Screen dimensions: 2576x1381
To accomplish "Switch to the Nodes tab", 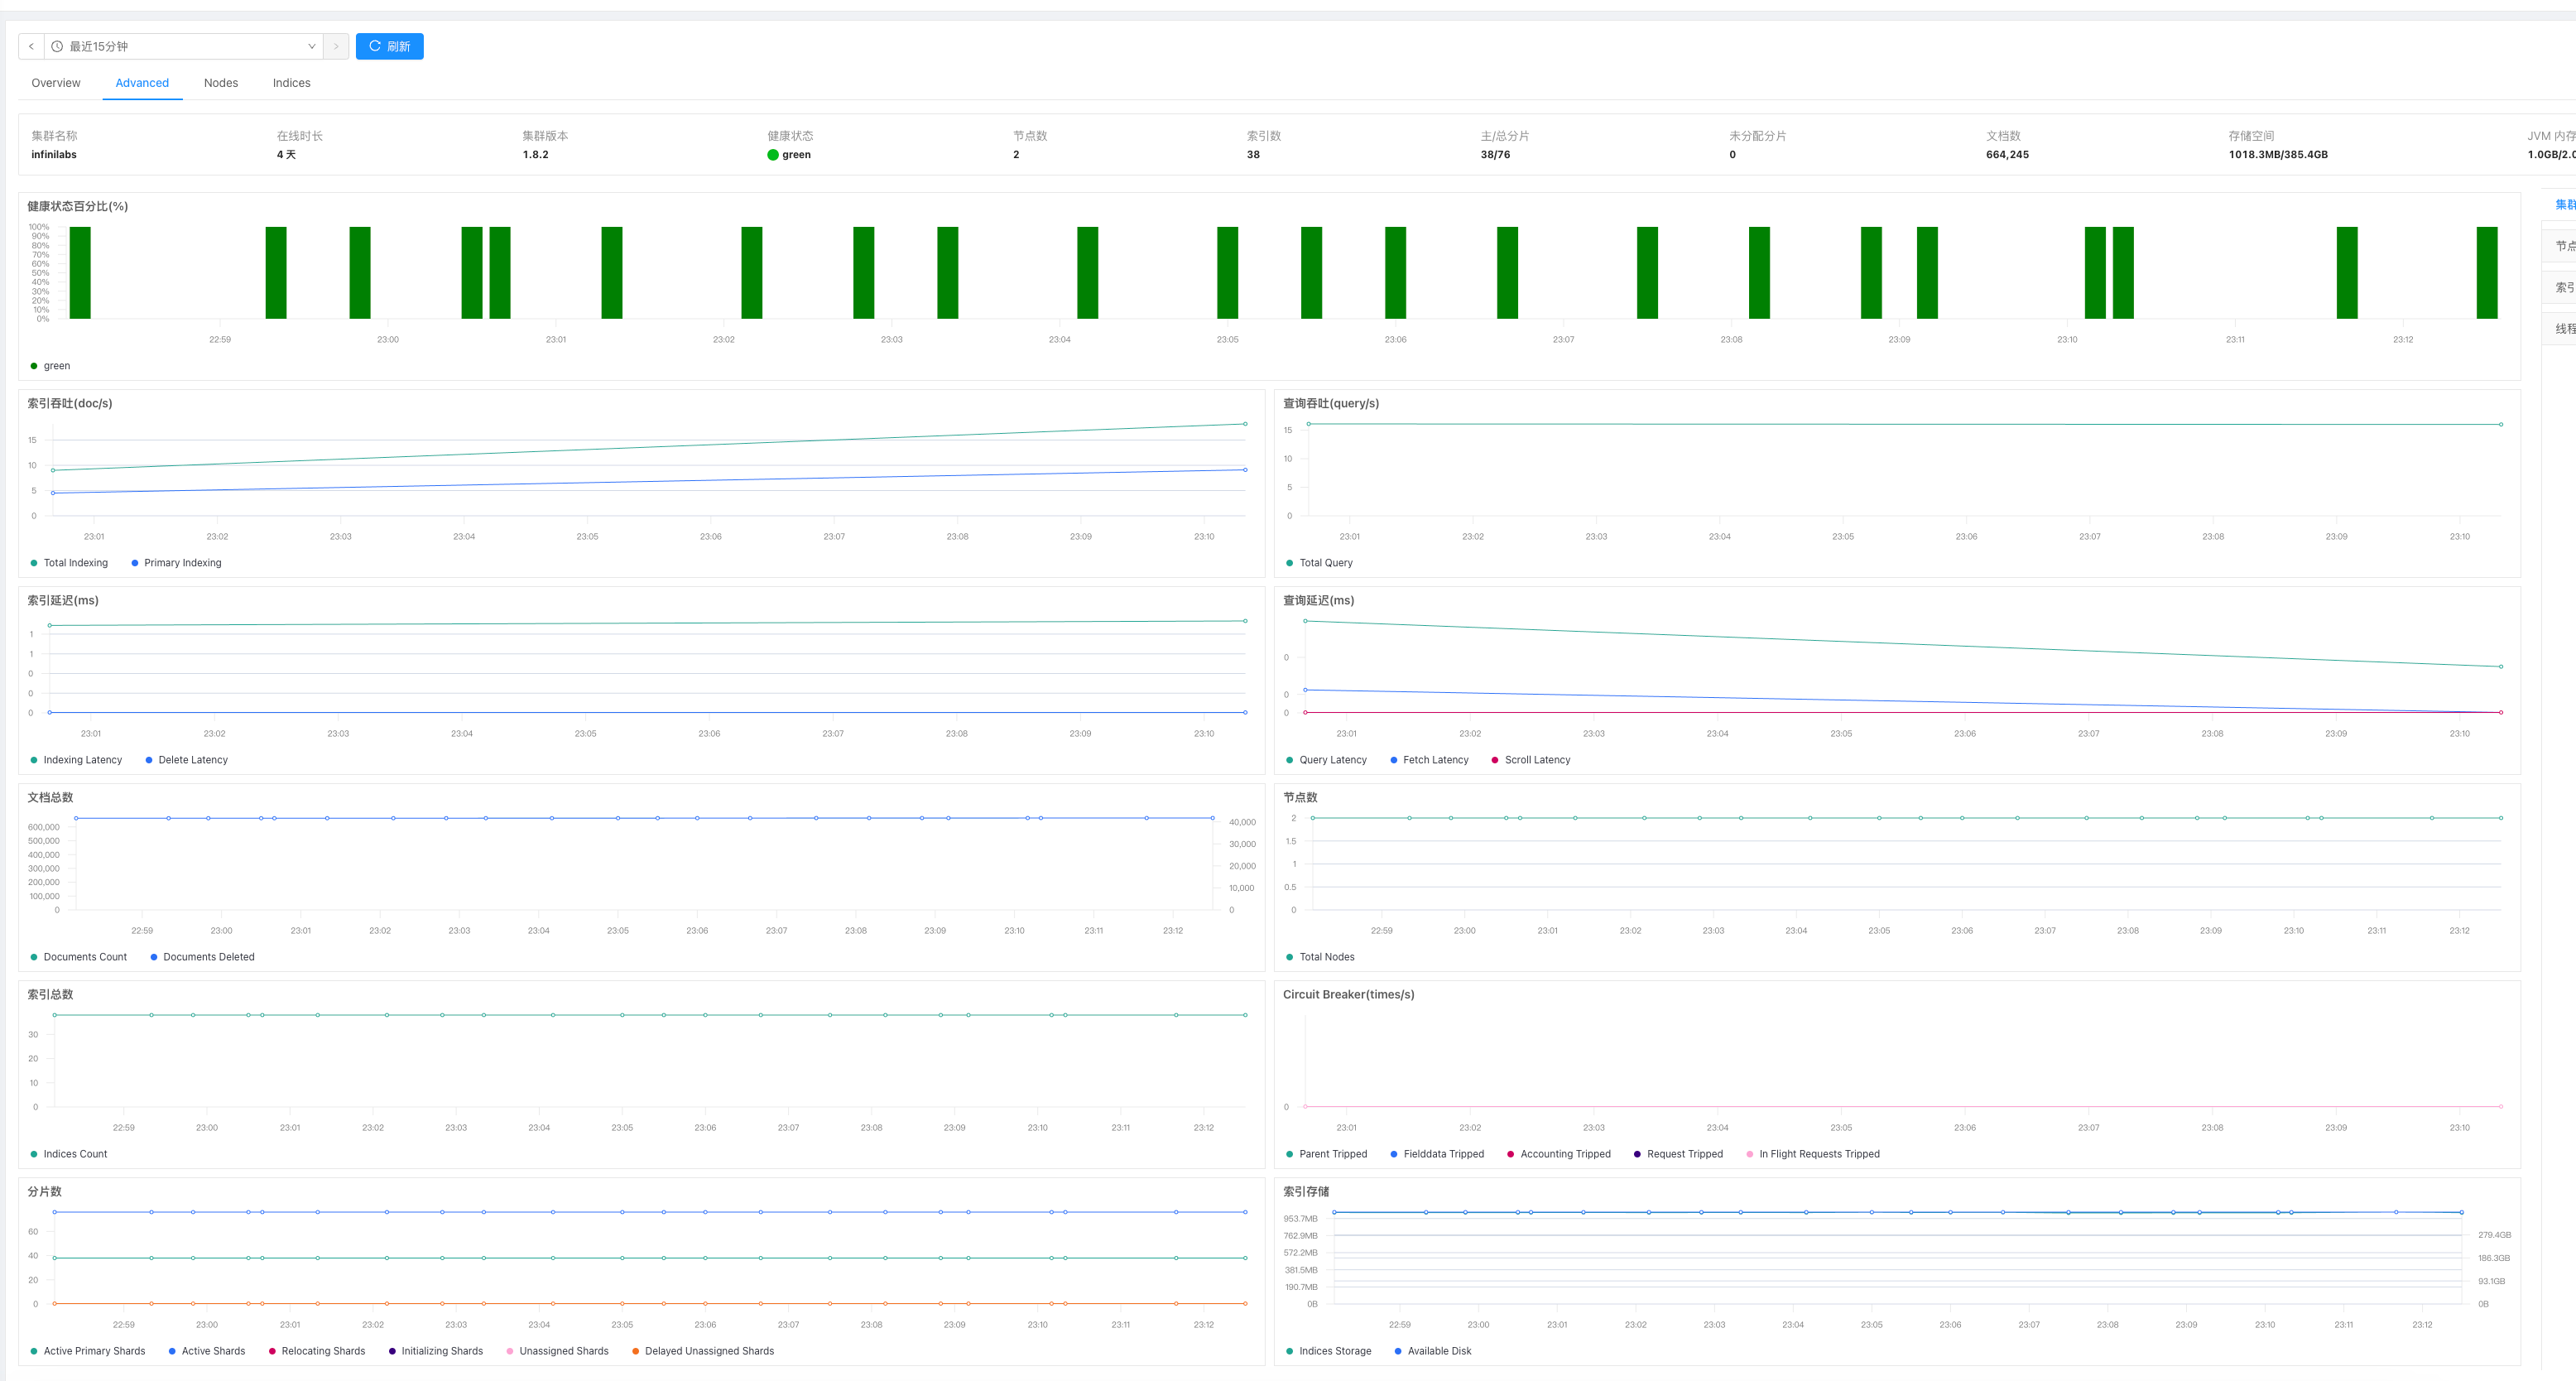I will 220,83.
